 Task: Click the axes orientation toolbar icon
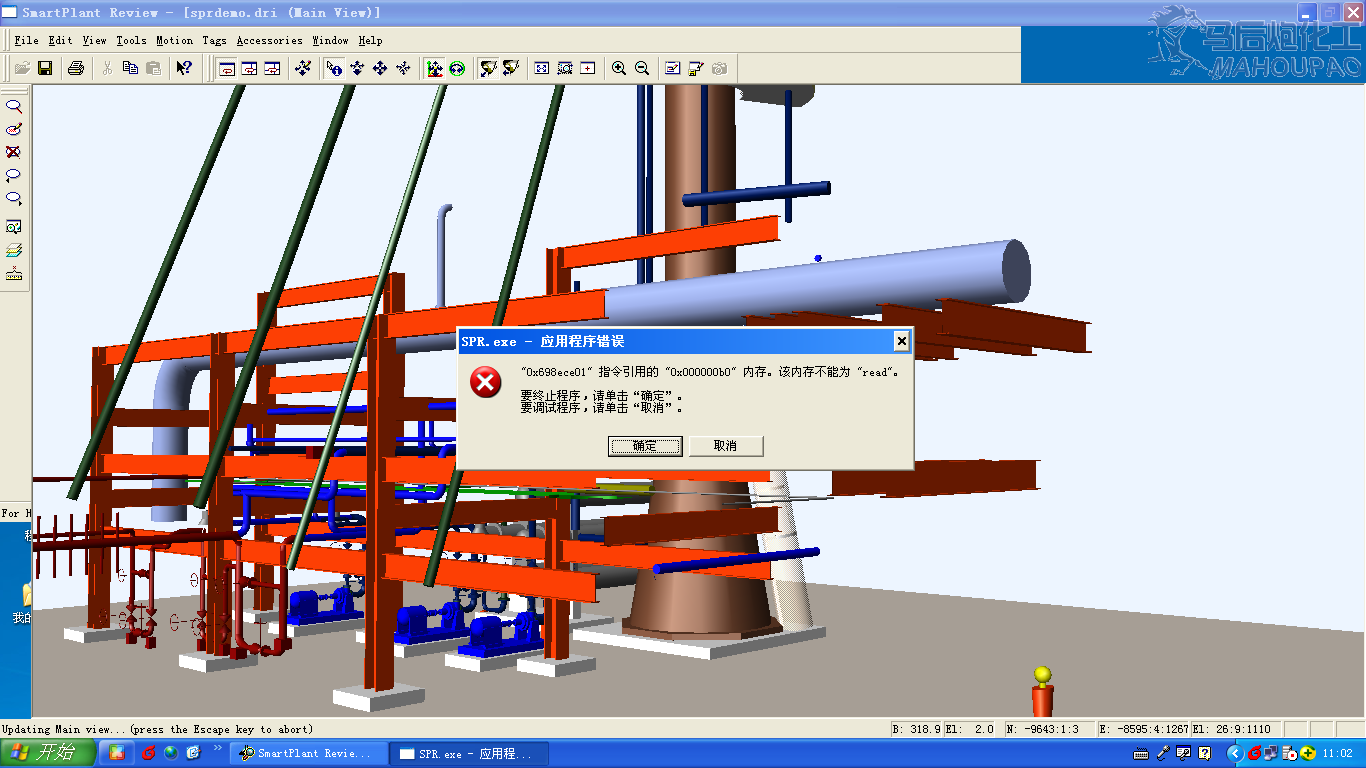click(x=434, y=68)
